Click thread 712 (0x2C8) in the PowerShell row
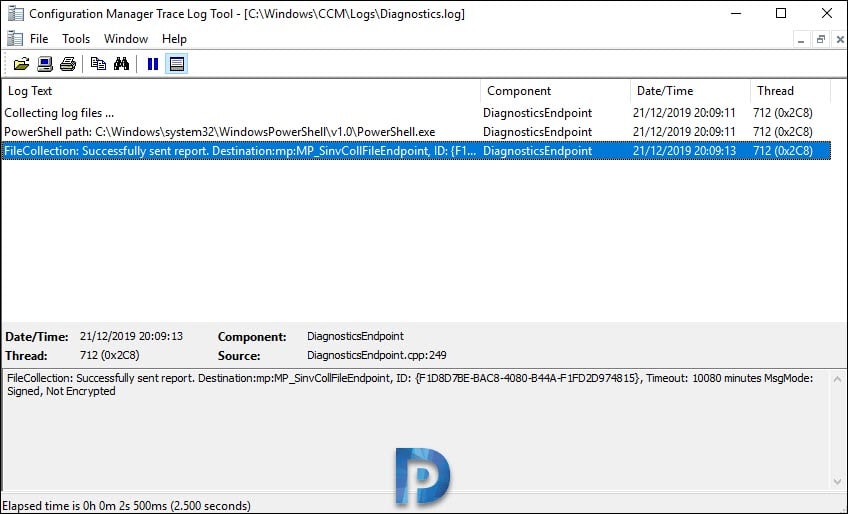 coord(783,132)
